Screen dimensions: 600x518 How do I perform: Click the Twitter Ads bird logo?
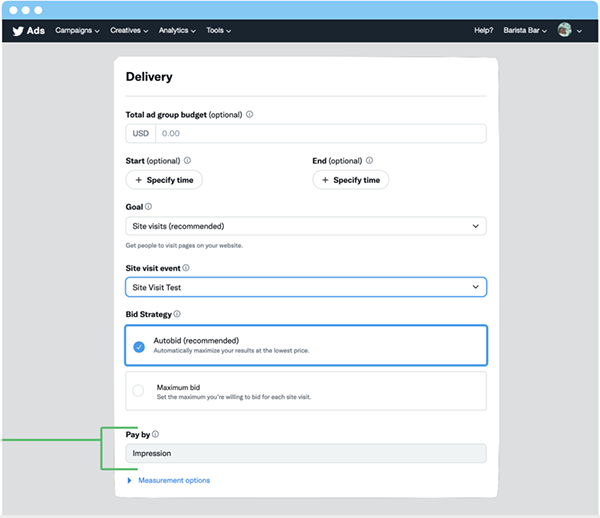pyautogui.click(x=18, y=31)
